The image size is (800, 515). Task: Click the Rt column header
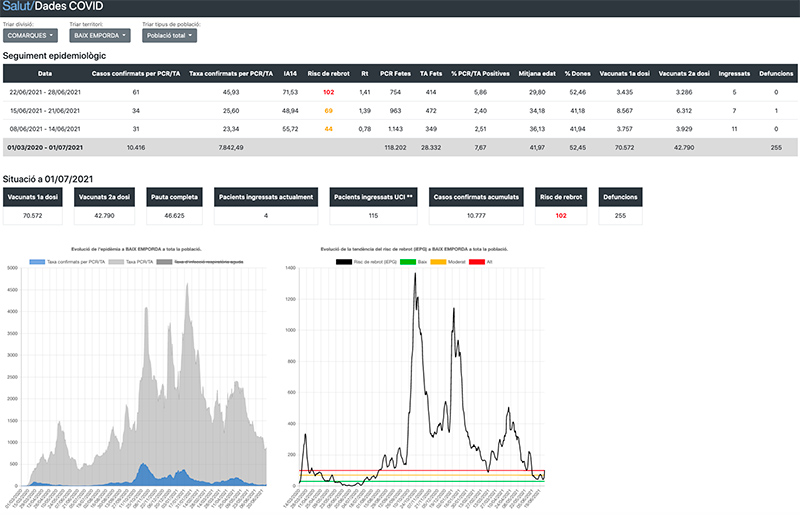click(x=365, y=73)
